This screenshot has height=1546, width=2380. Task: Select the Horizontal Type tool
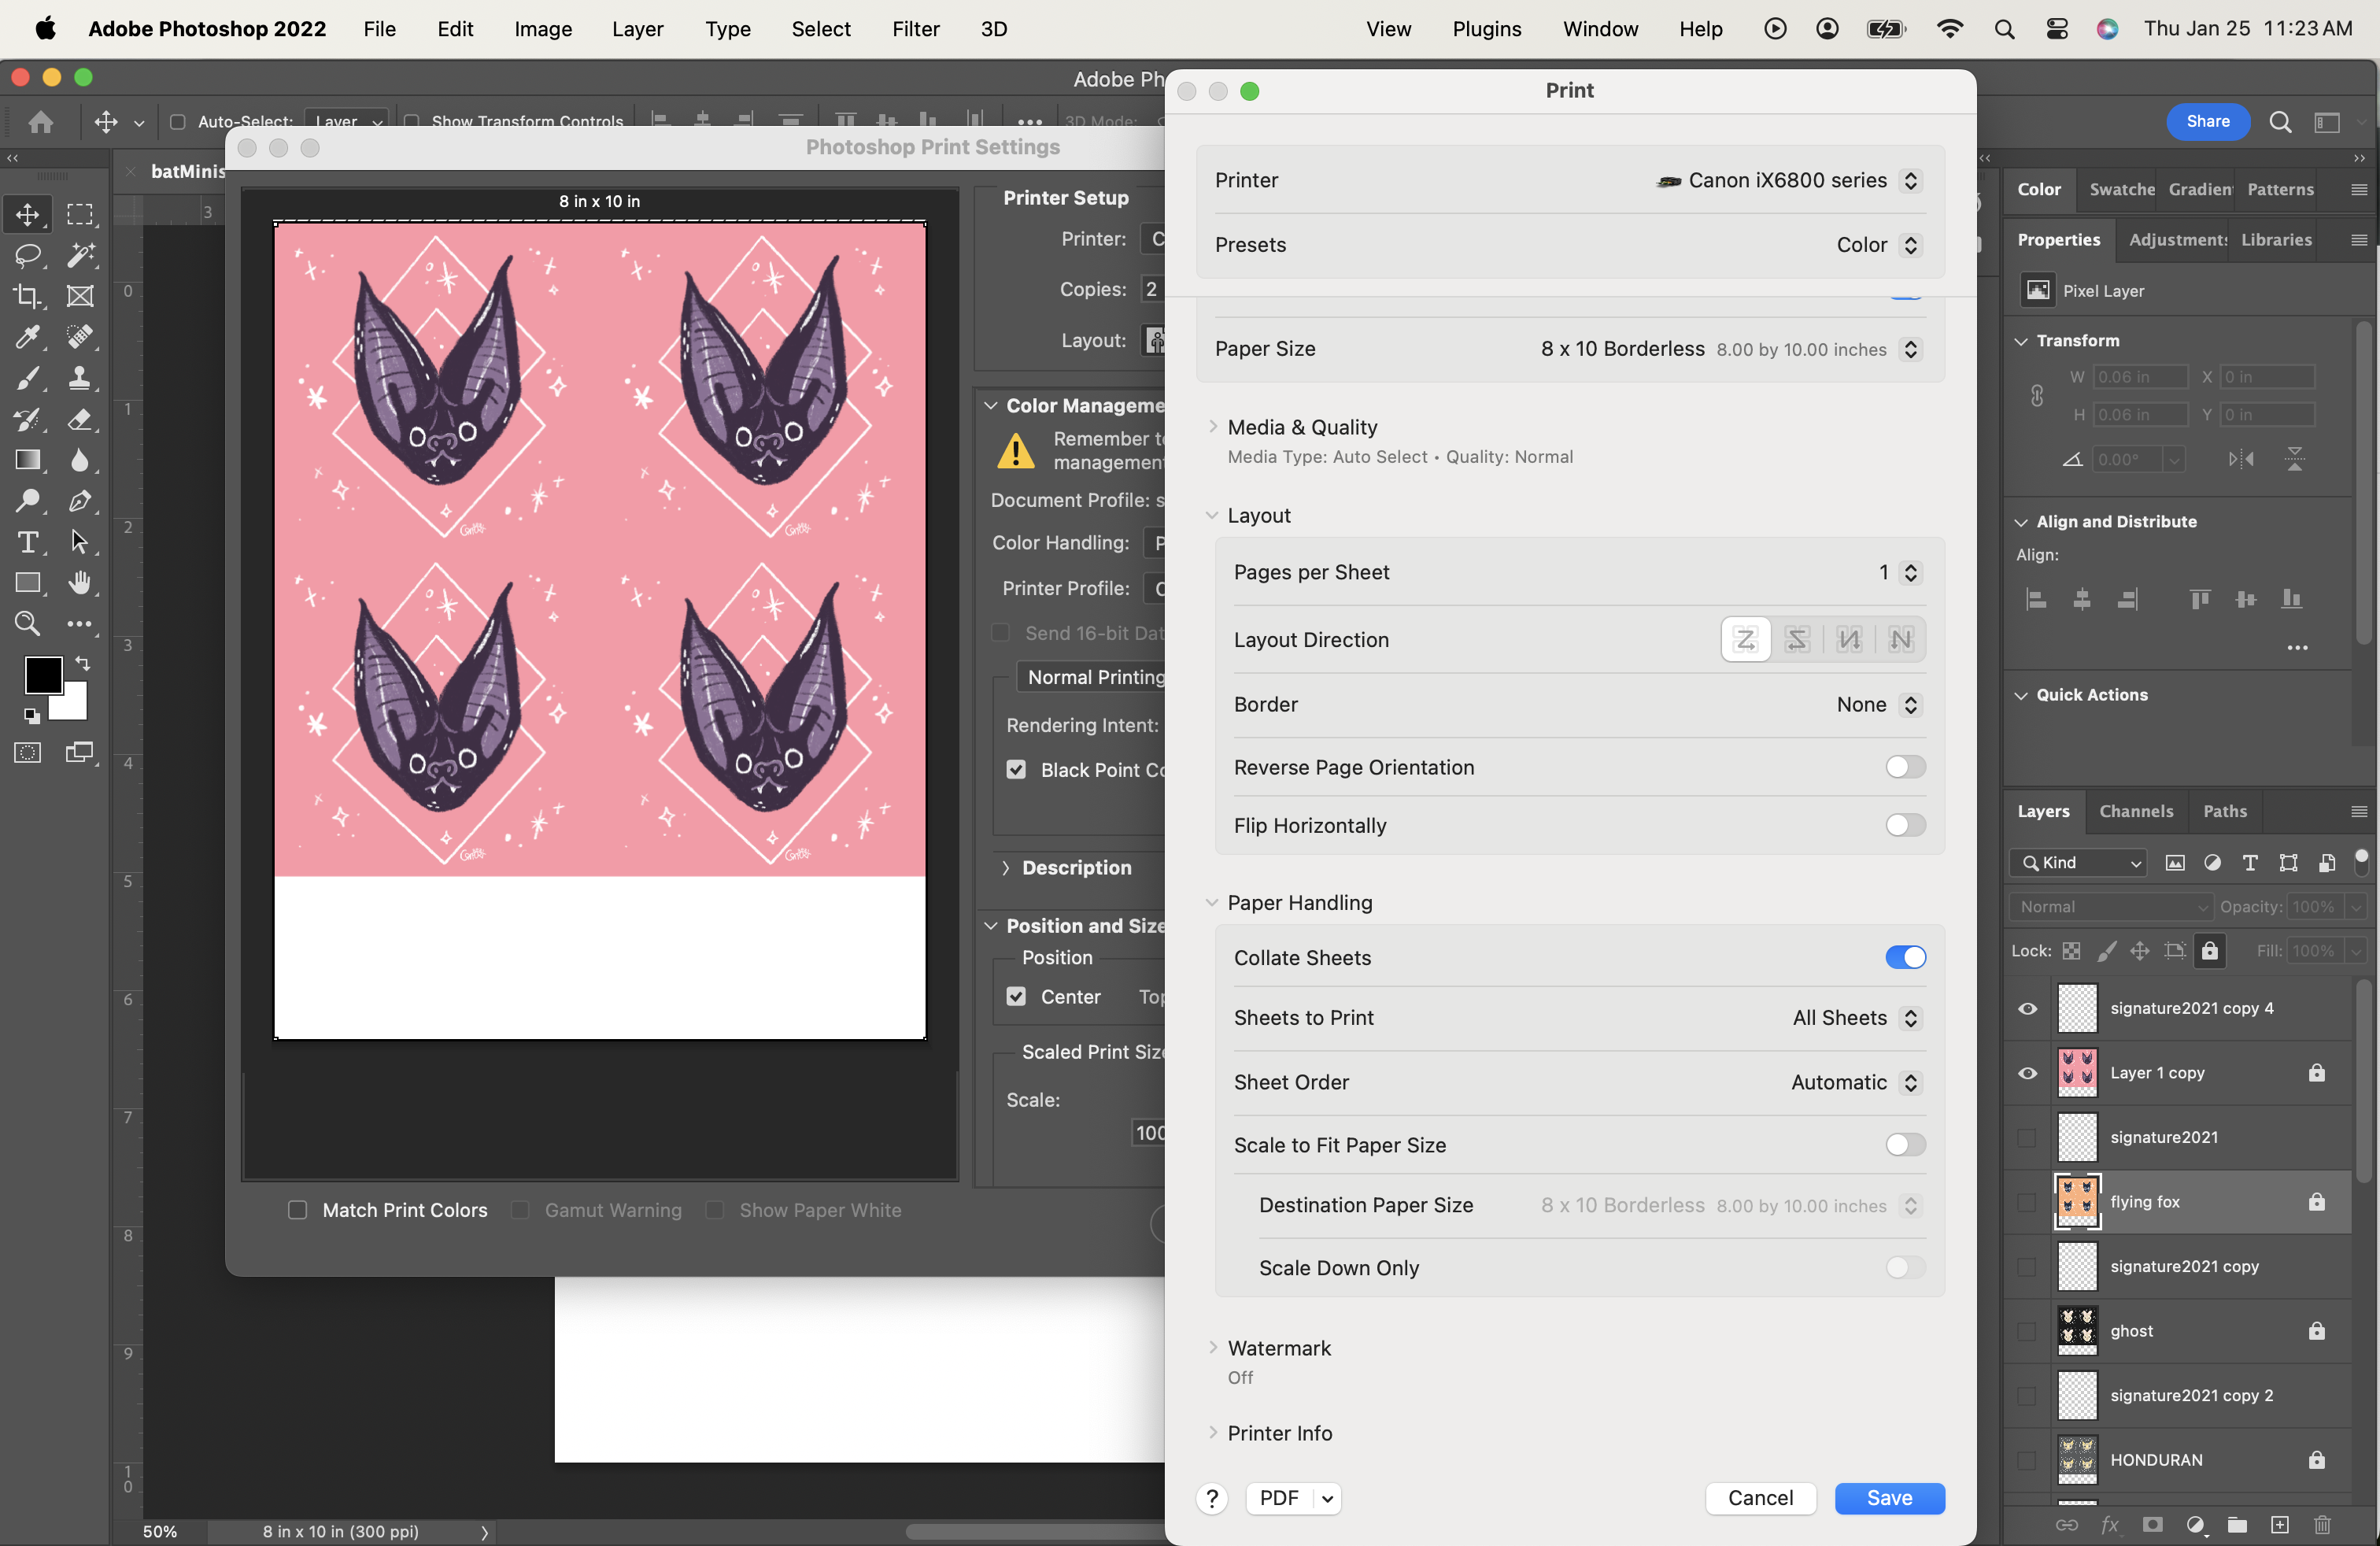pos(27,542)
